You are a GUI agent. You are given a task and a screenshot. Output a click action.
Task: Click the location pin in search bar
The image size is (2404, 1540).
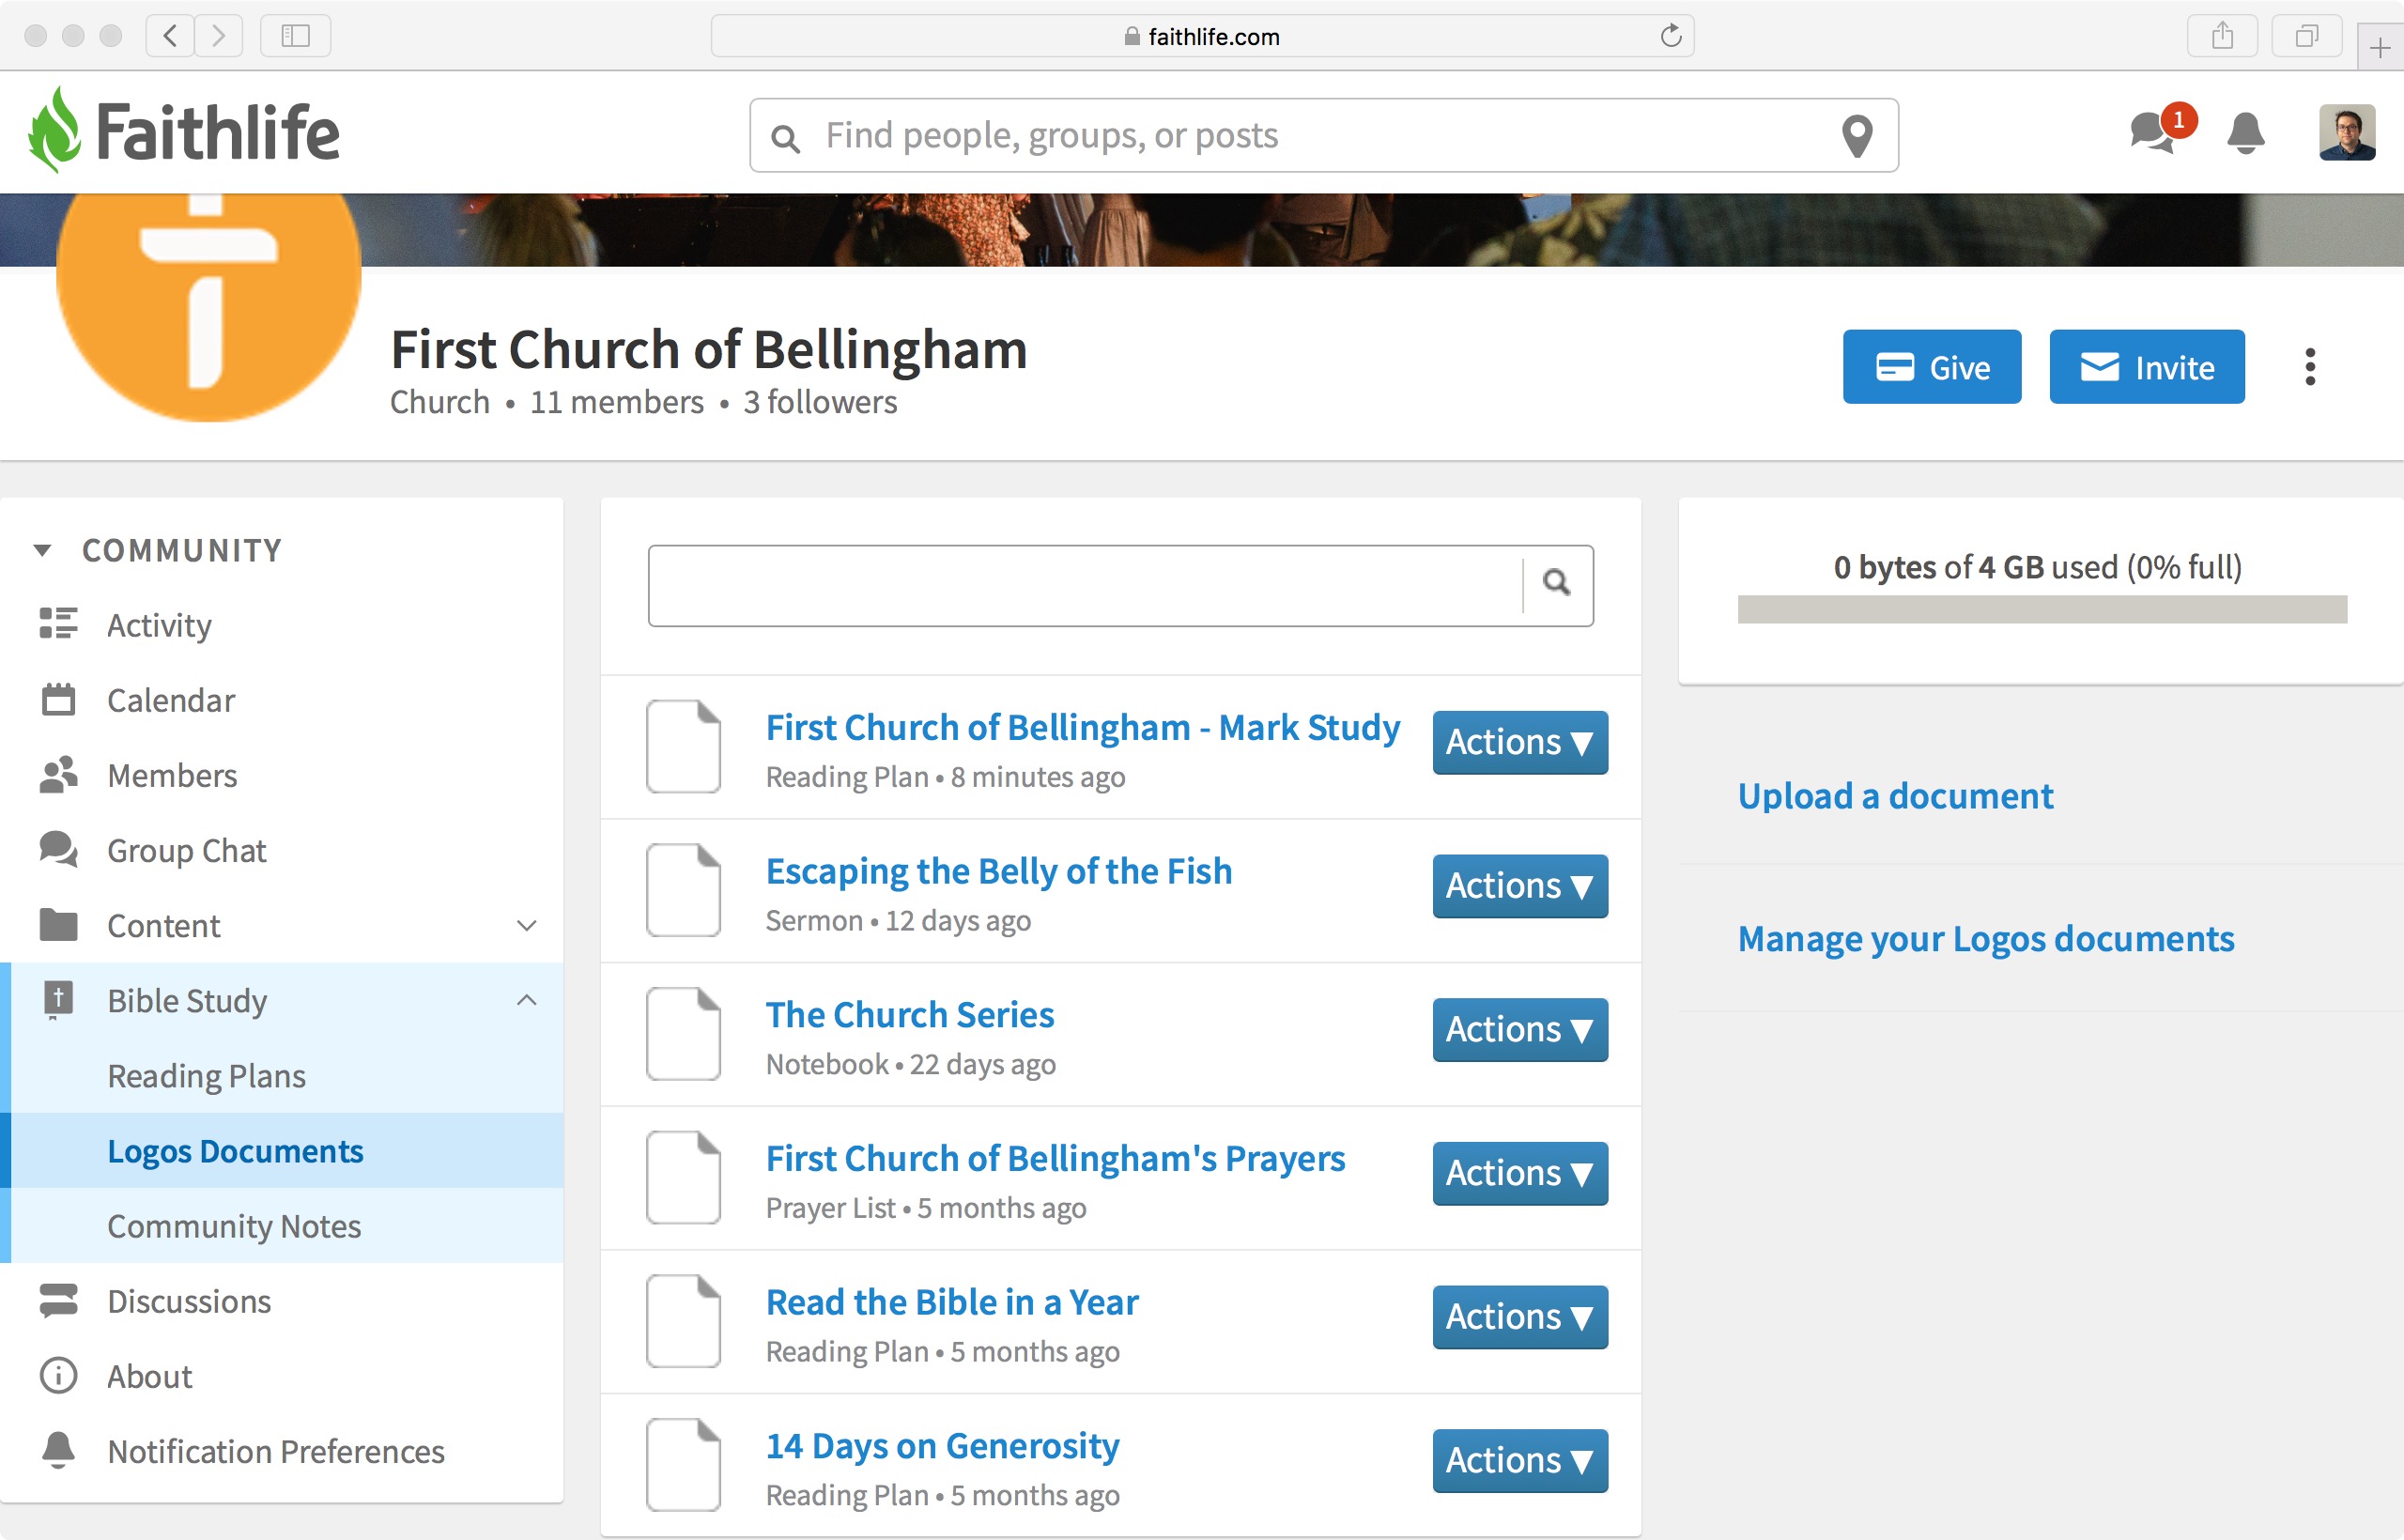coord(1857,136)
